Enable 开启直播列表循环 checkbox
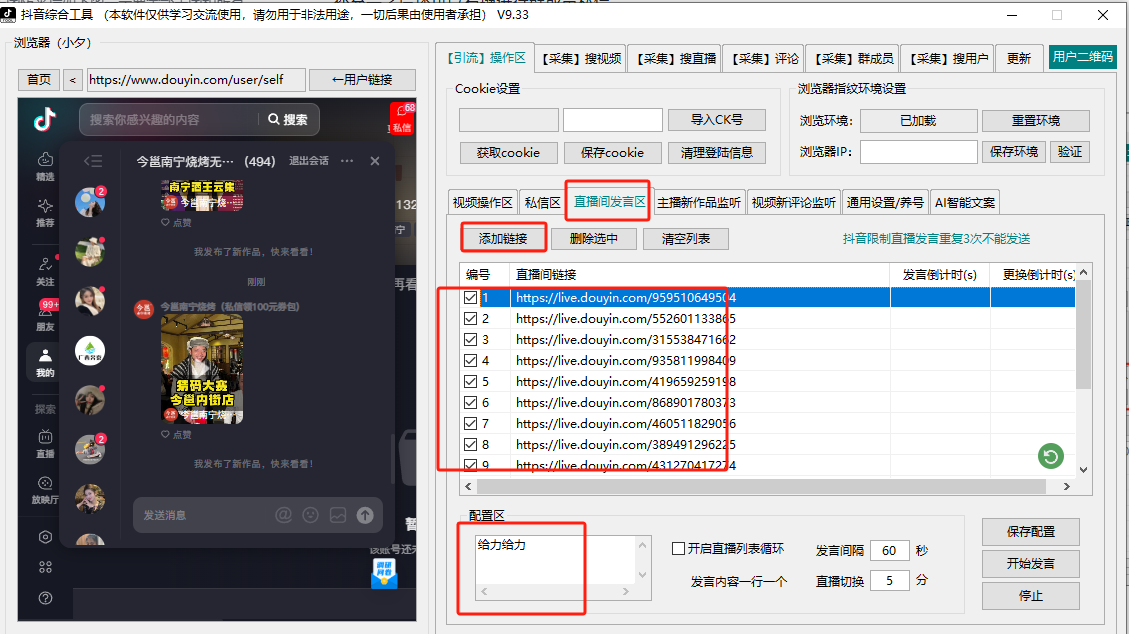1129x634 pixels. coord(678,548)
